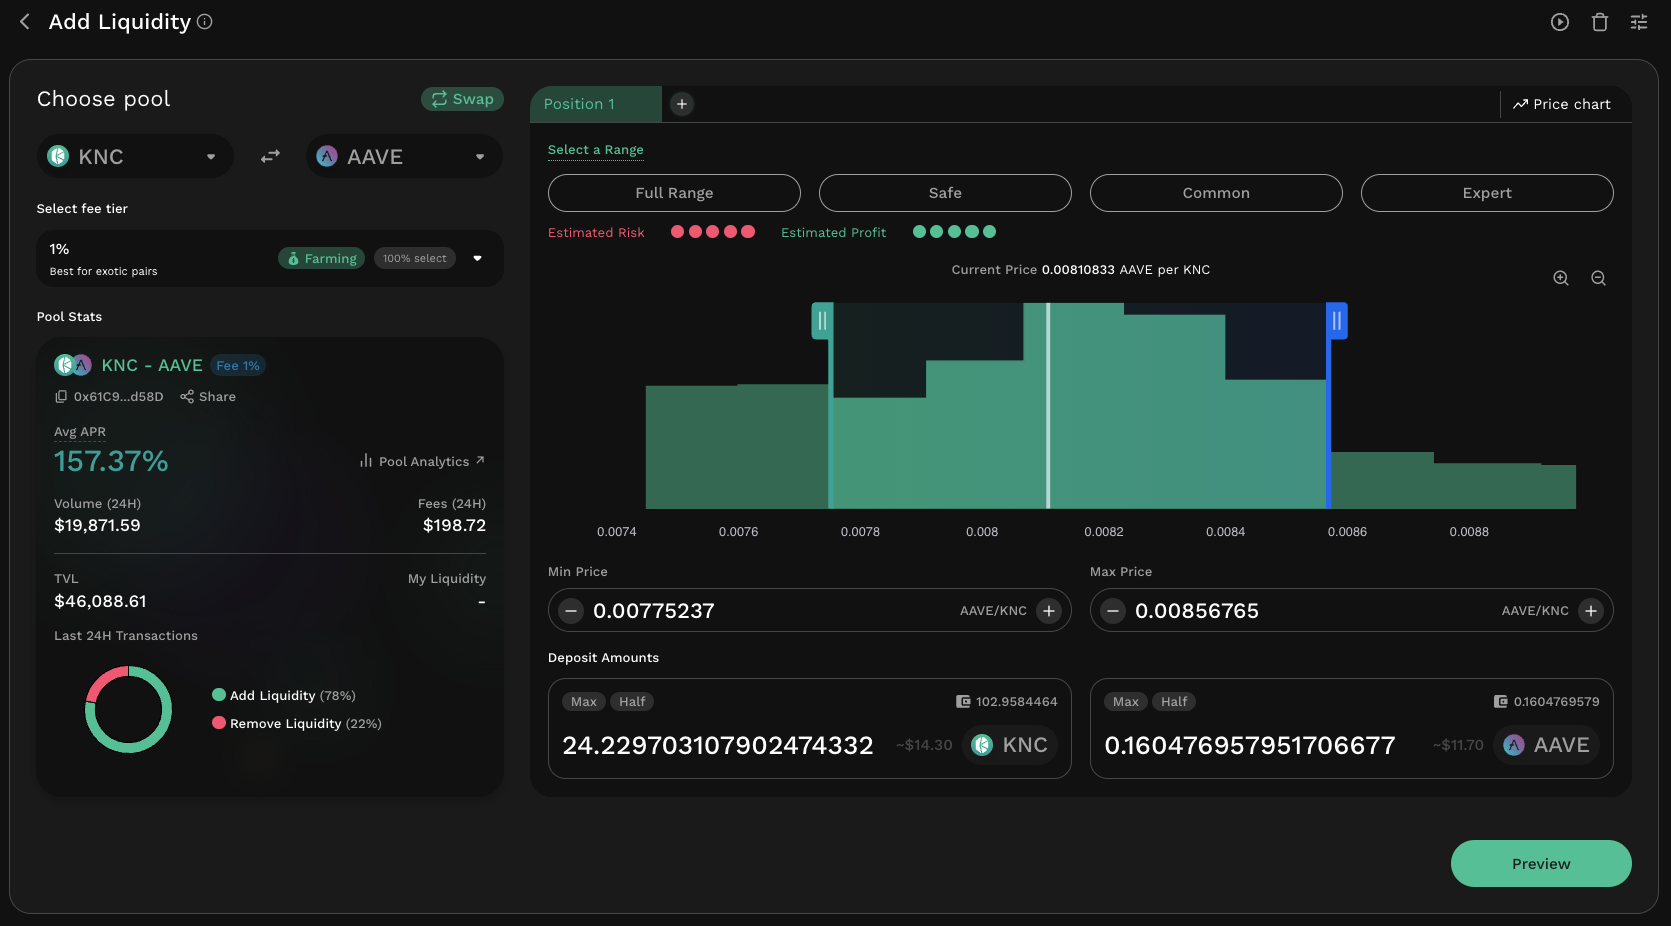Select the Expert range preset
The image size is (1671, 926).
[x=1487, y=193]
